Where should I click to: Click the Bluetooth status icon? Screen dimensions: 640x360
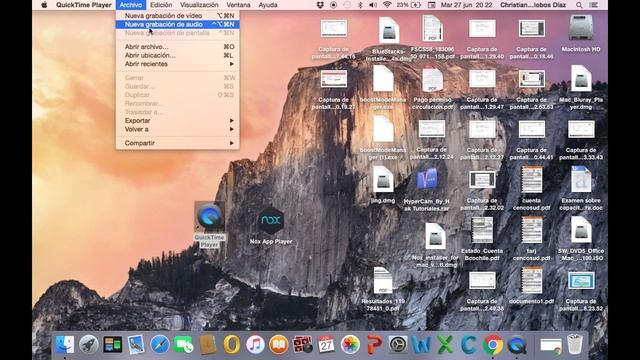coord(360,5)
